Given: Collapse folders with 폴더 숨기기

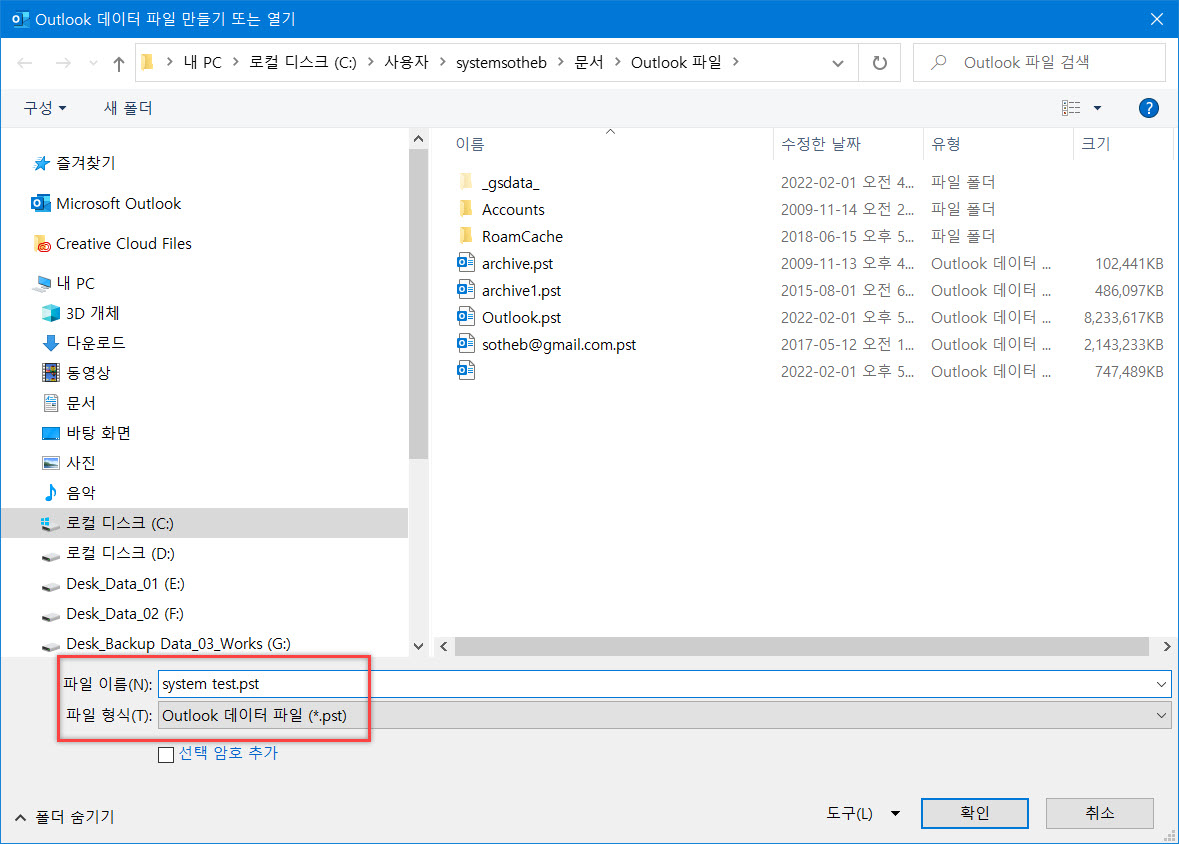Looking at the screenshot, I should (x=65, y=817).
